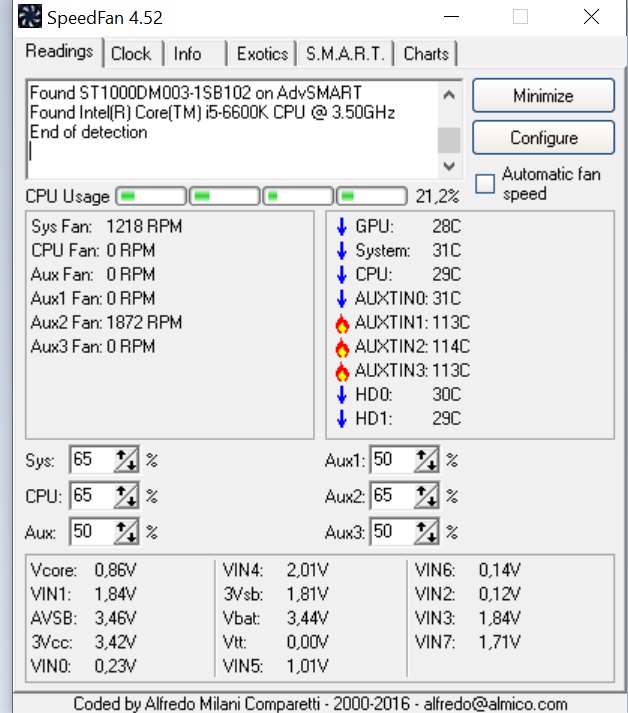Viewport: 628px width, 713px height.
Task: Open the Clock tab
Action: 131,54
